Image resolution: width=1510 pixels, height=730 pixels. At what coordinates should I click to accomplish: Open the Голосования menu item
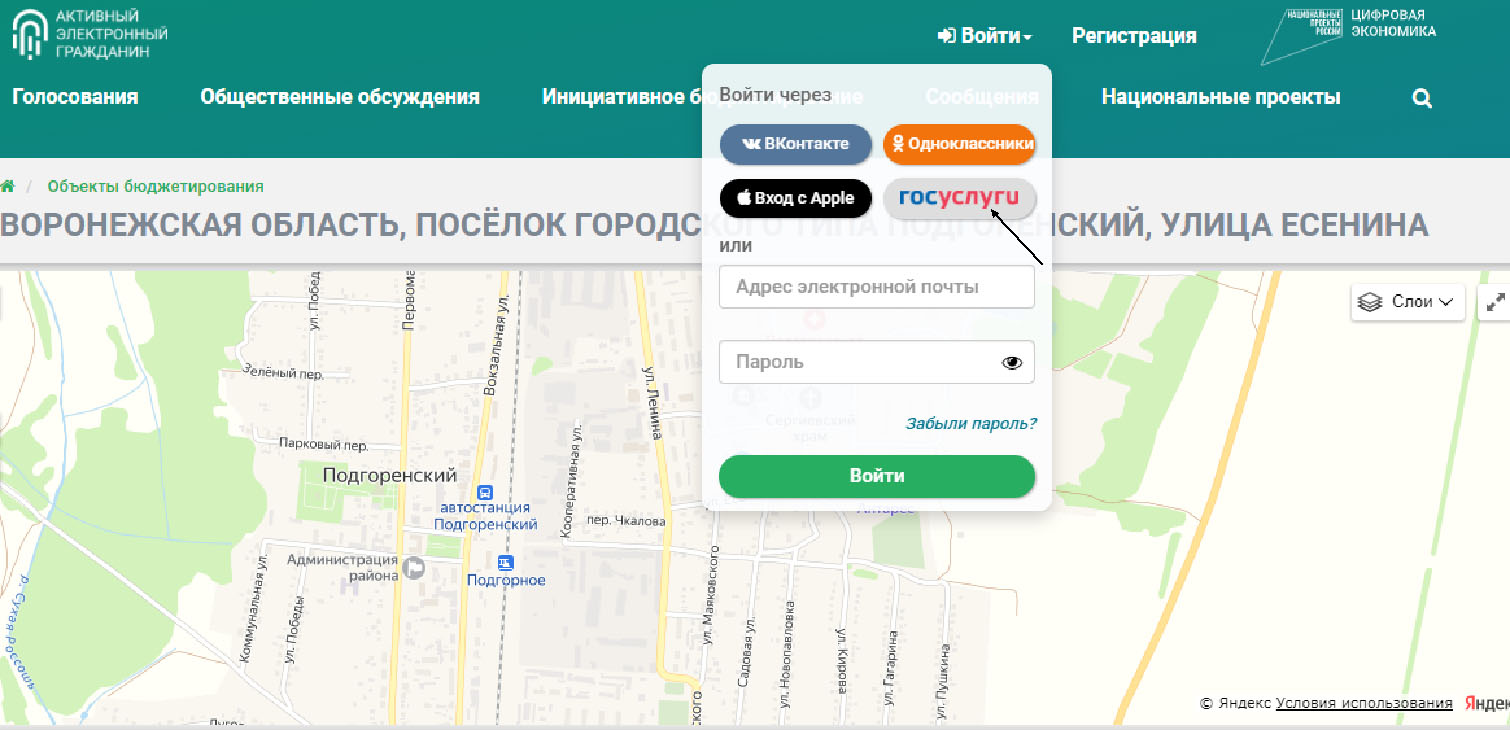coord(75,97)
